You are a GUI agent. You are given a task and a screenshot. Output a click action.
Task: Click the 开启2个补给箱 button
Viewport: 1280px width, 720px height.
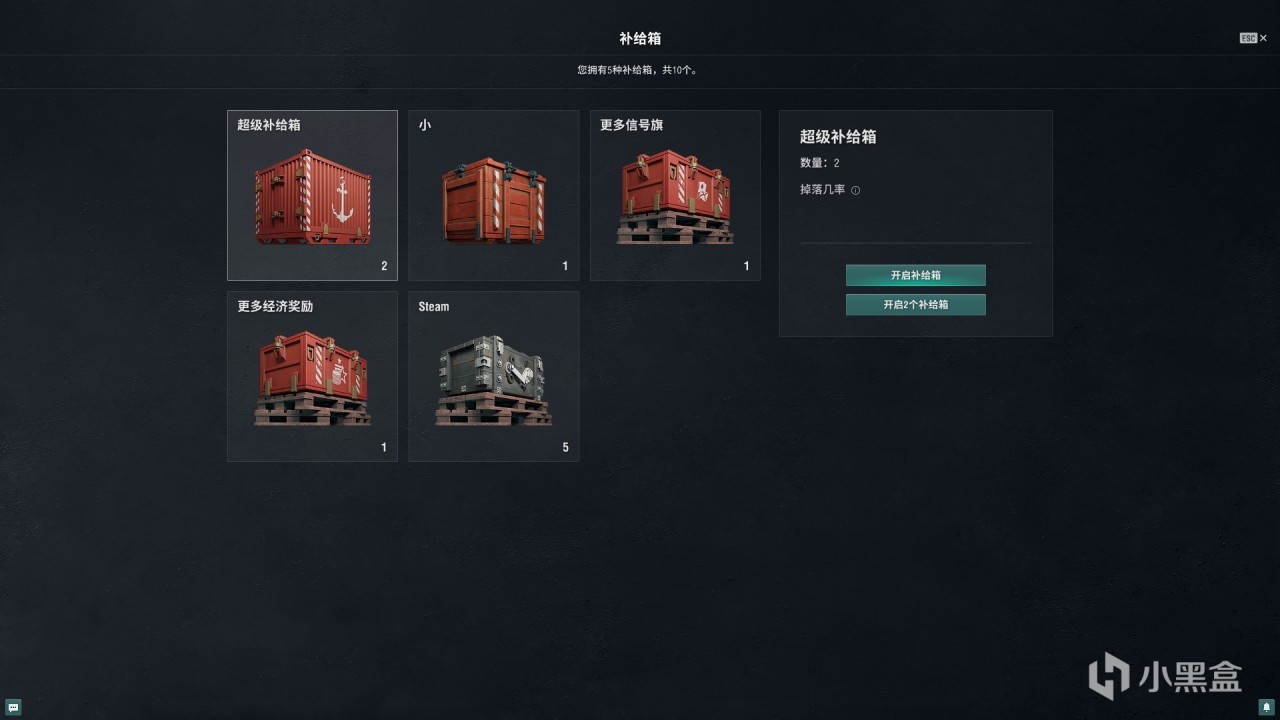[x=916, y=305]
